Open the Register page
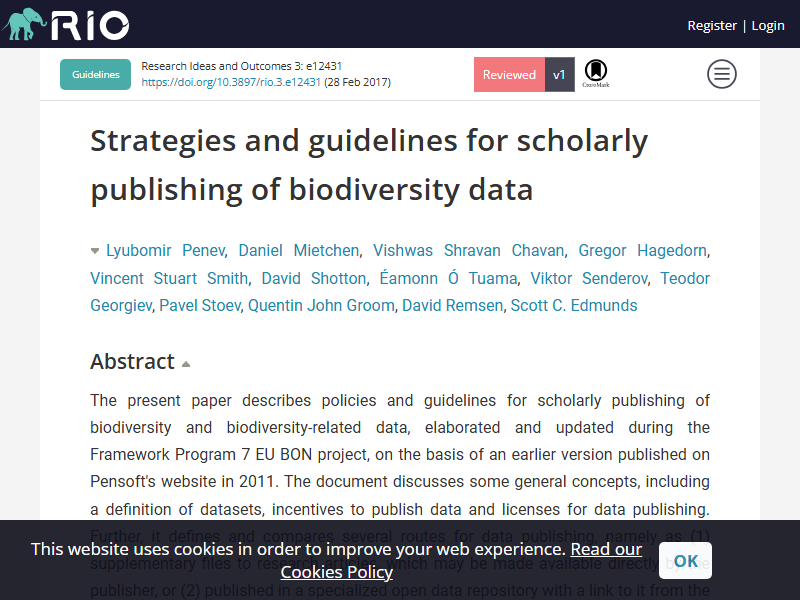This screenshot has width=800, height=600. coord(712,26)
